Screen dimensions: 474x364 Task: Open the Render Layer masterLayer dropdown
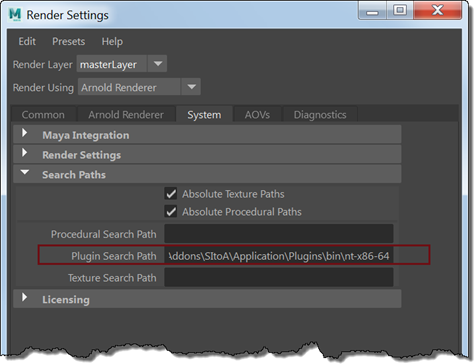(122, 64)
